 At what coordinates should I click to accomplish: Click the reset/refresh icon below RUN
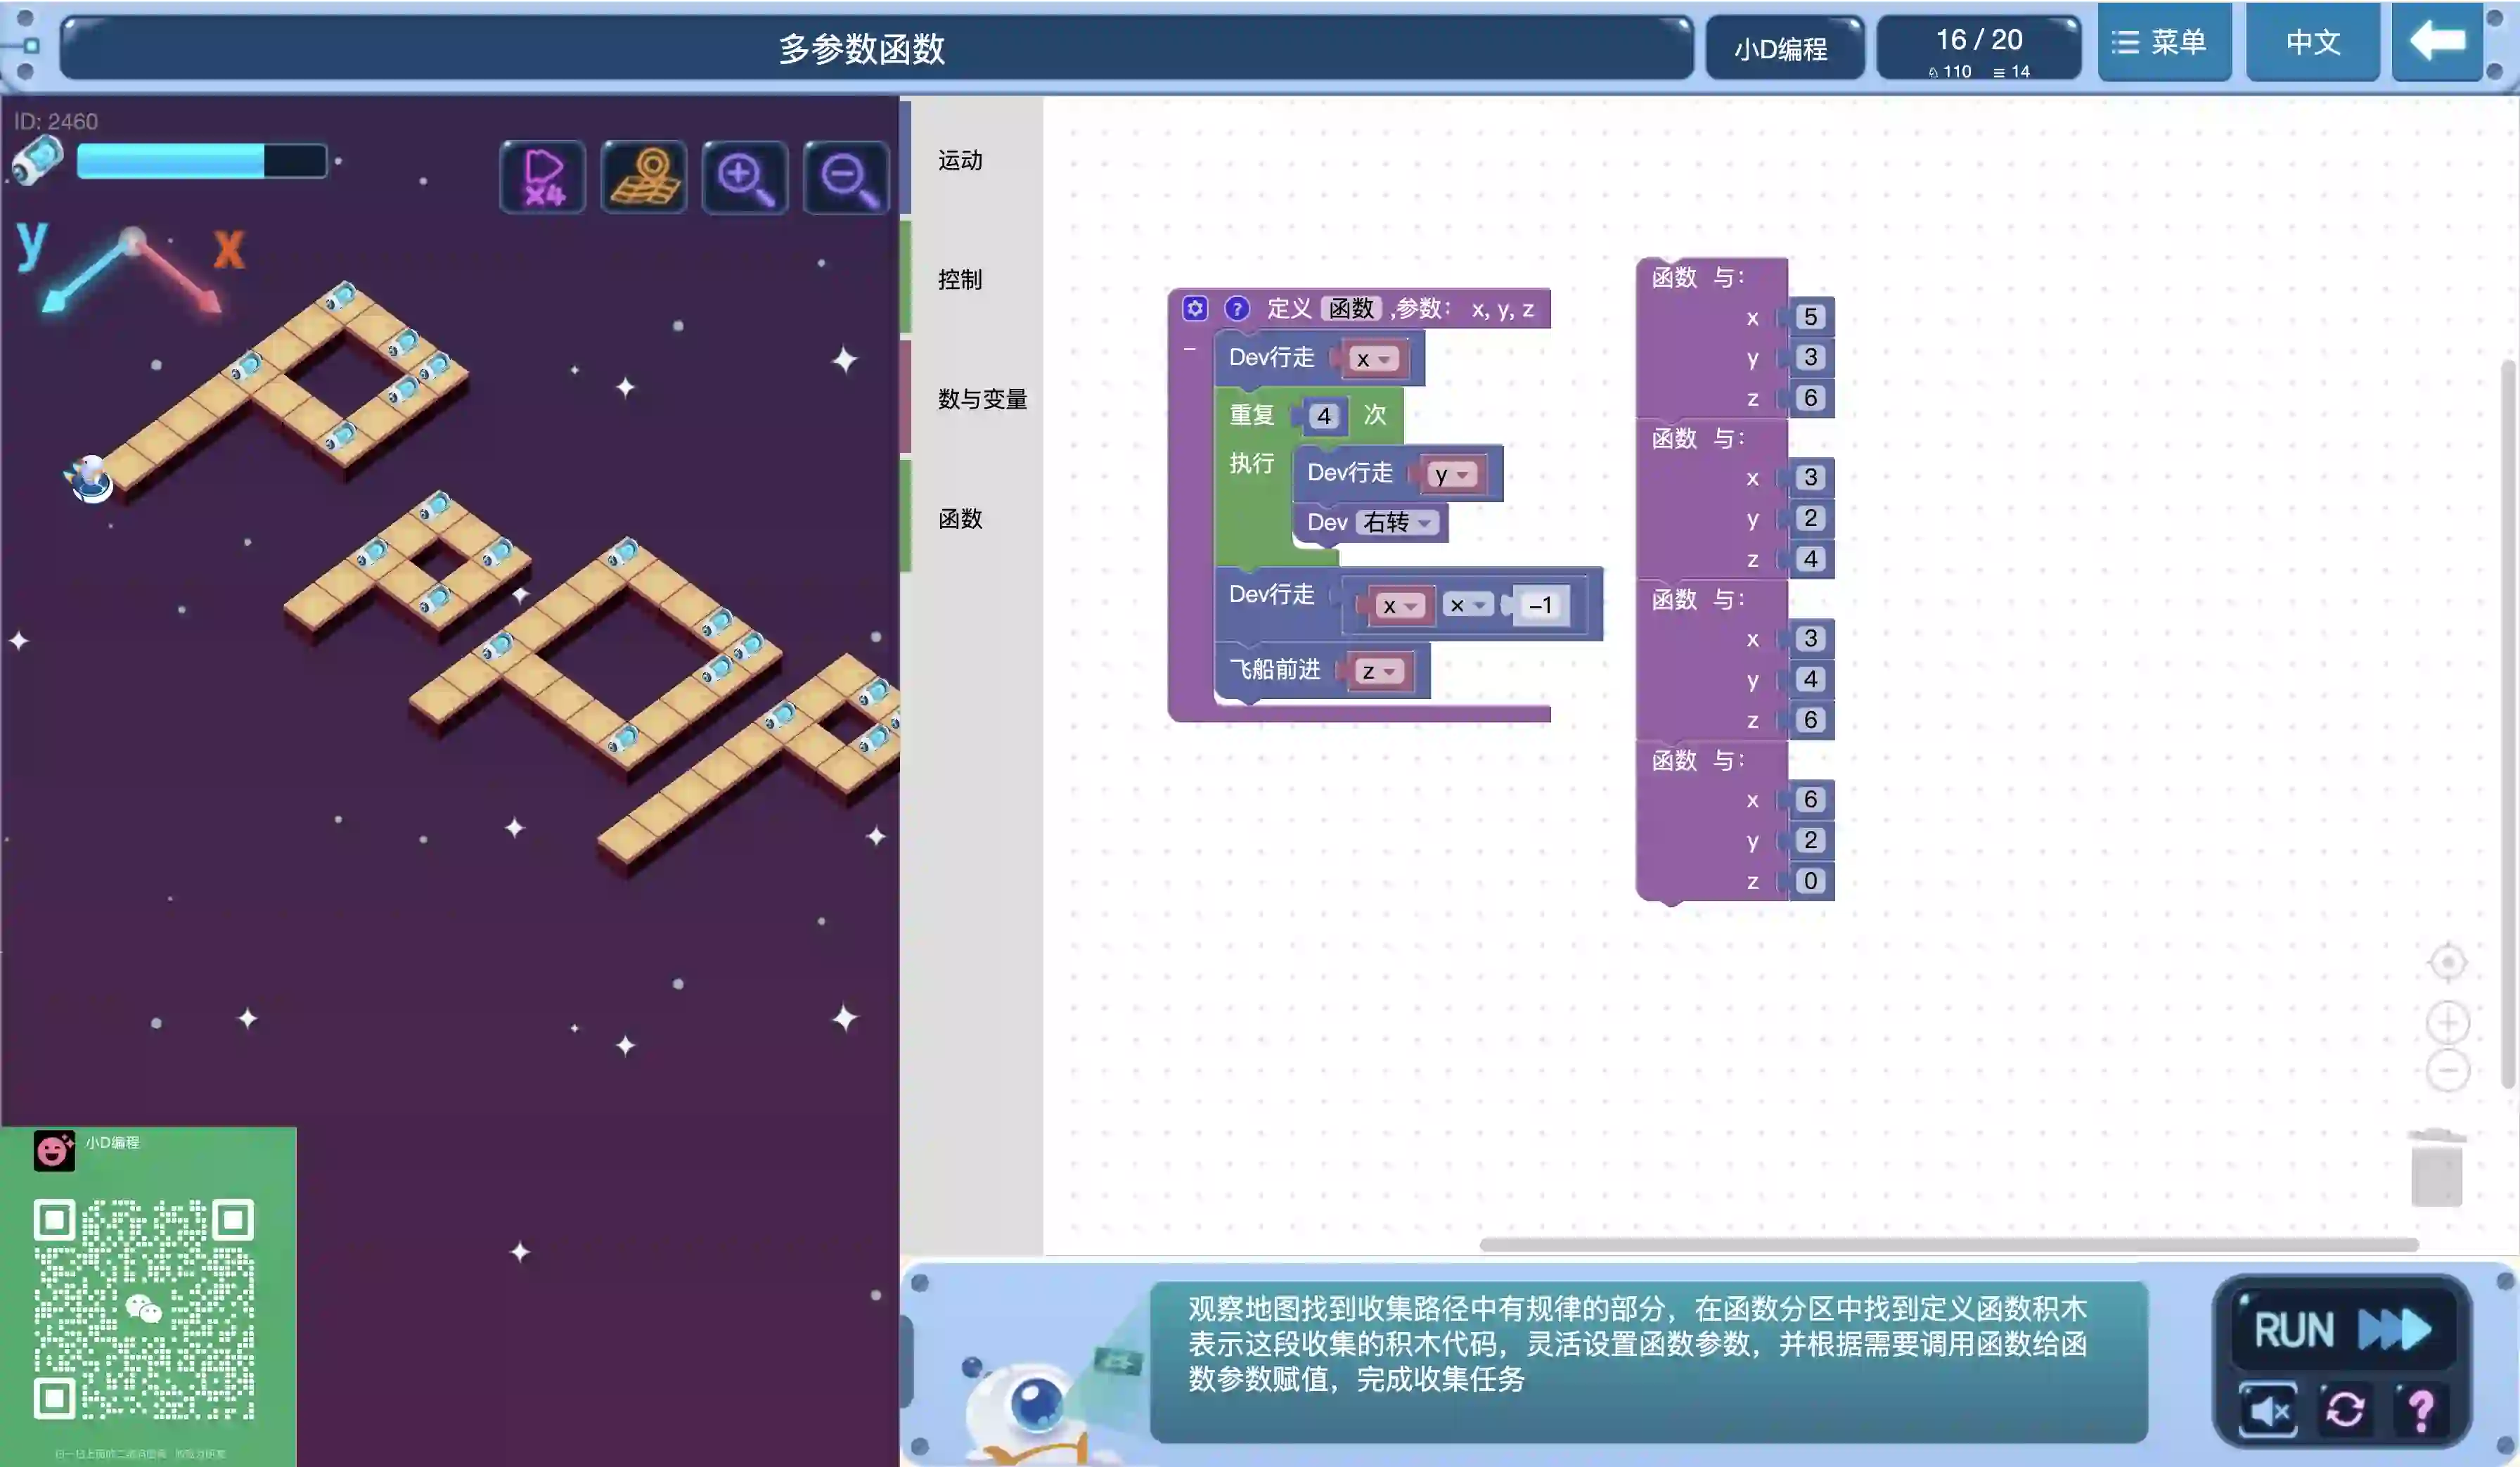(x=2345, y=1410)
